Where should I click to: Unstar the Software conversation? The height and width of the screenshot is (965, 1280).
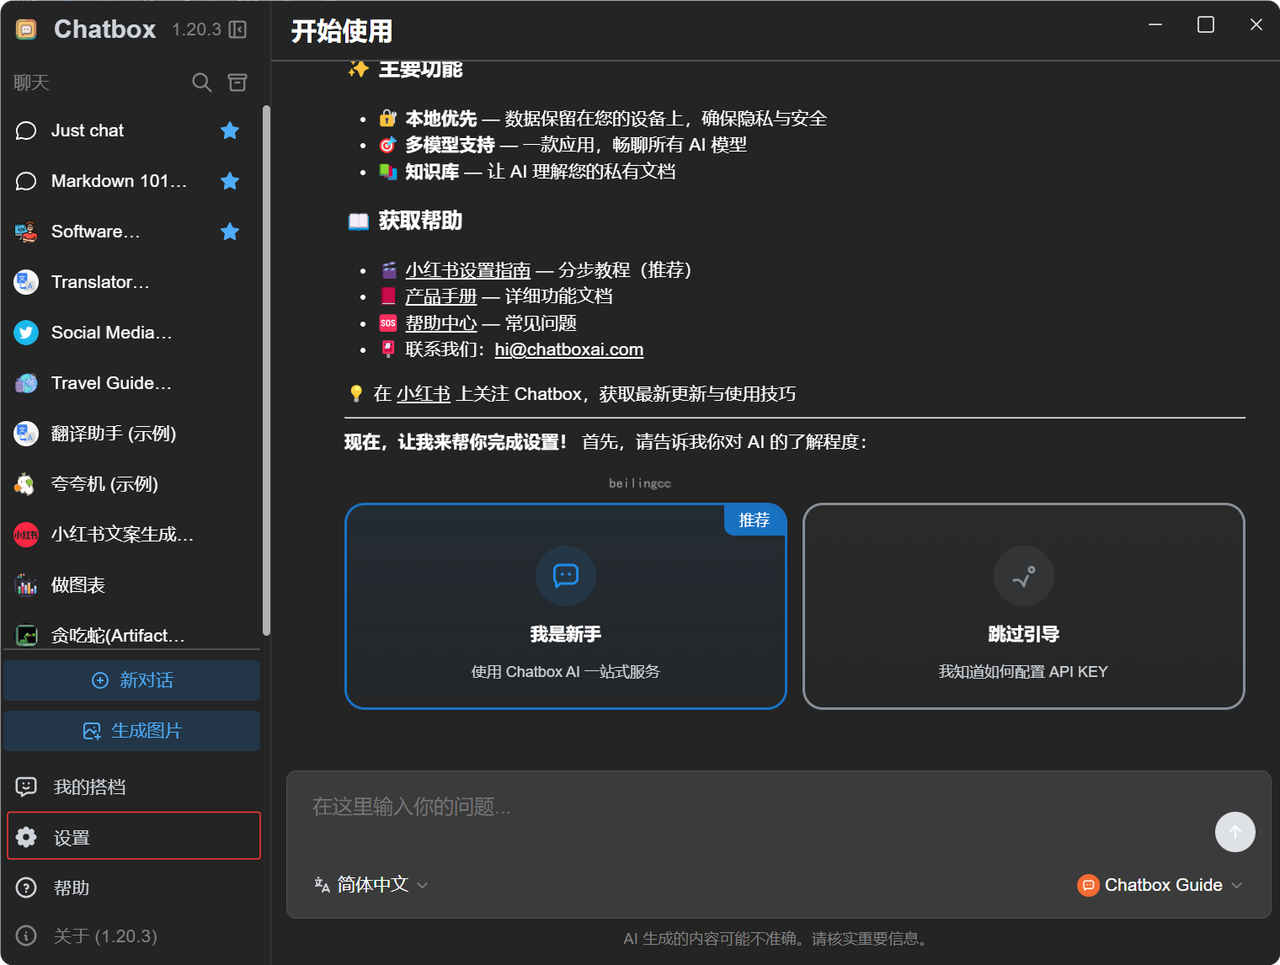coord(230,231)
